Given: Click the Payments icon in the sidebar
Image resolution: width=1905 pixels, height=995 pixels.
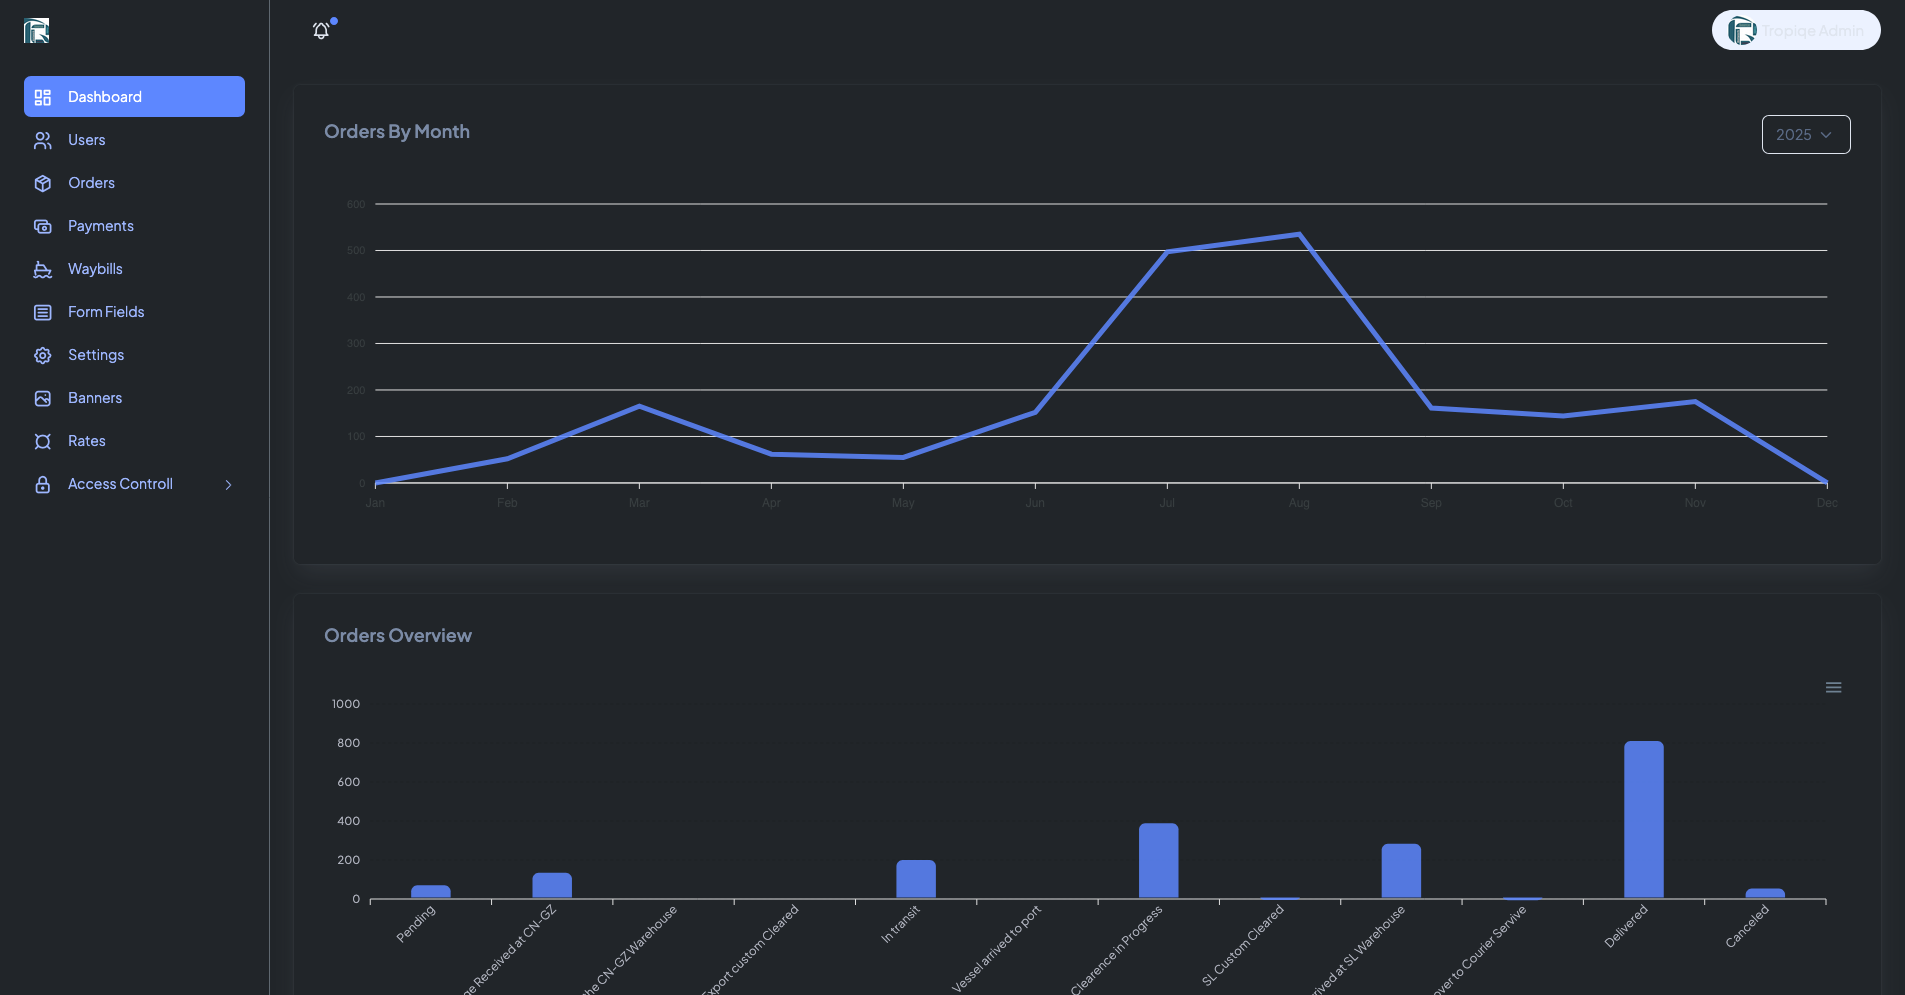Looking at the screenshot, I should [x=43, y=227].
